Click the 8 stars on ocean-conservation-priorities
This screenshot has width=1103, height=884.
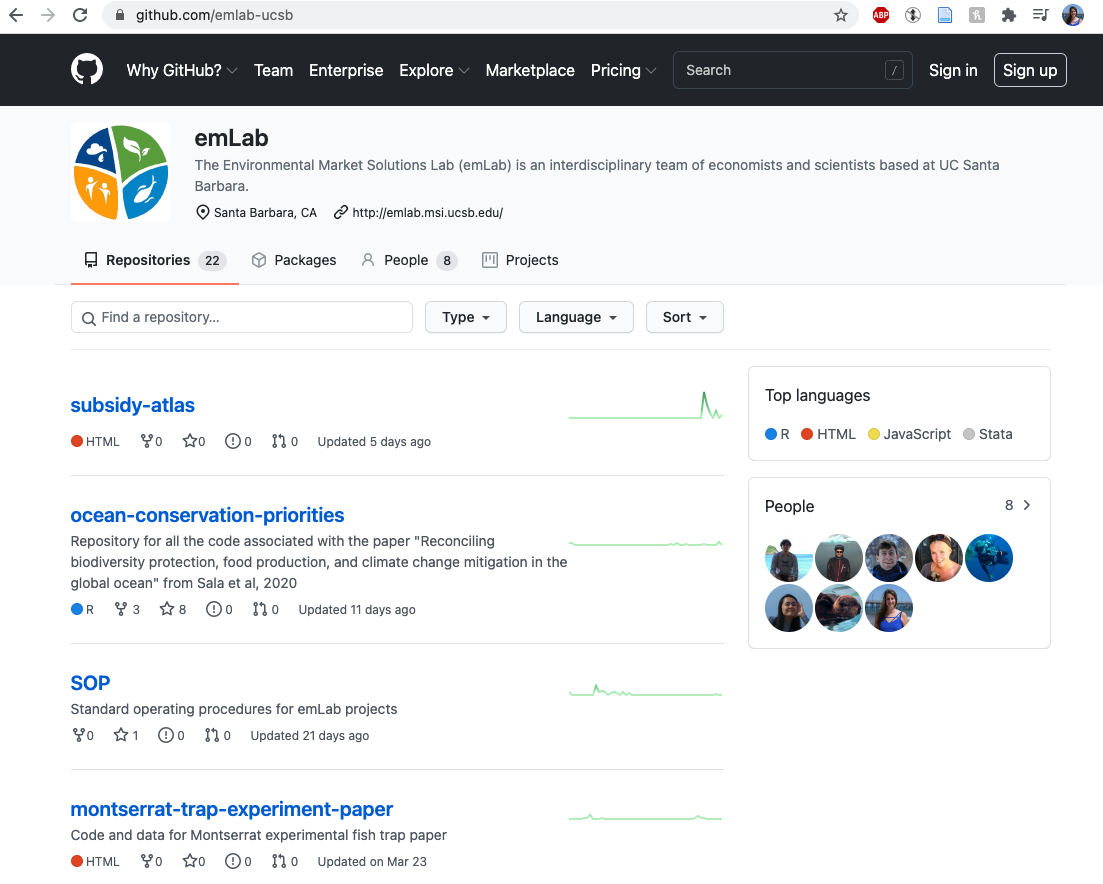pos(173,609)
